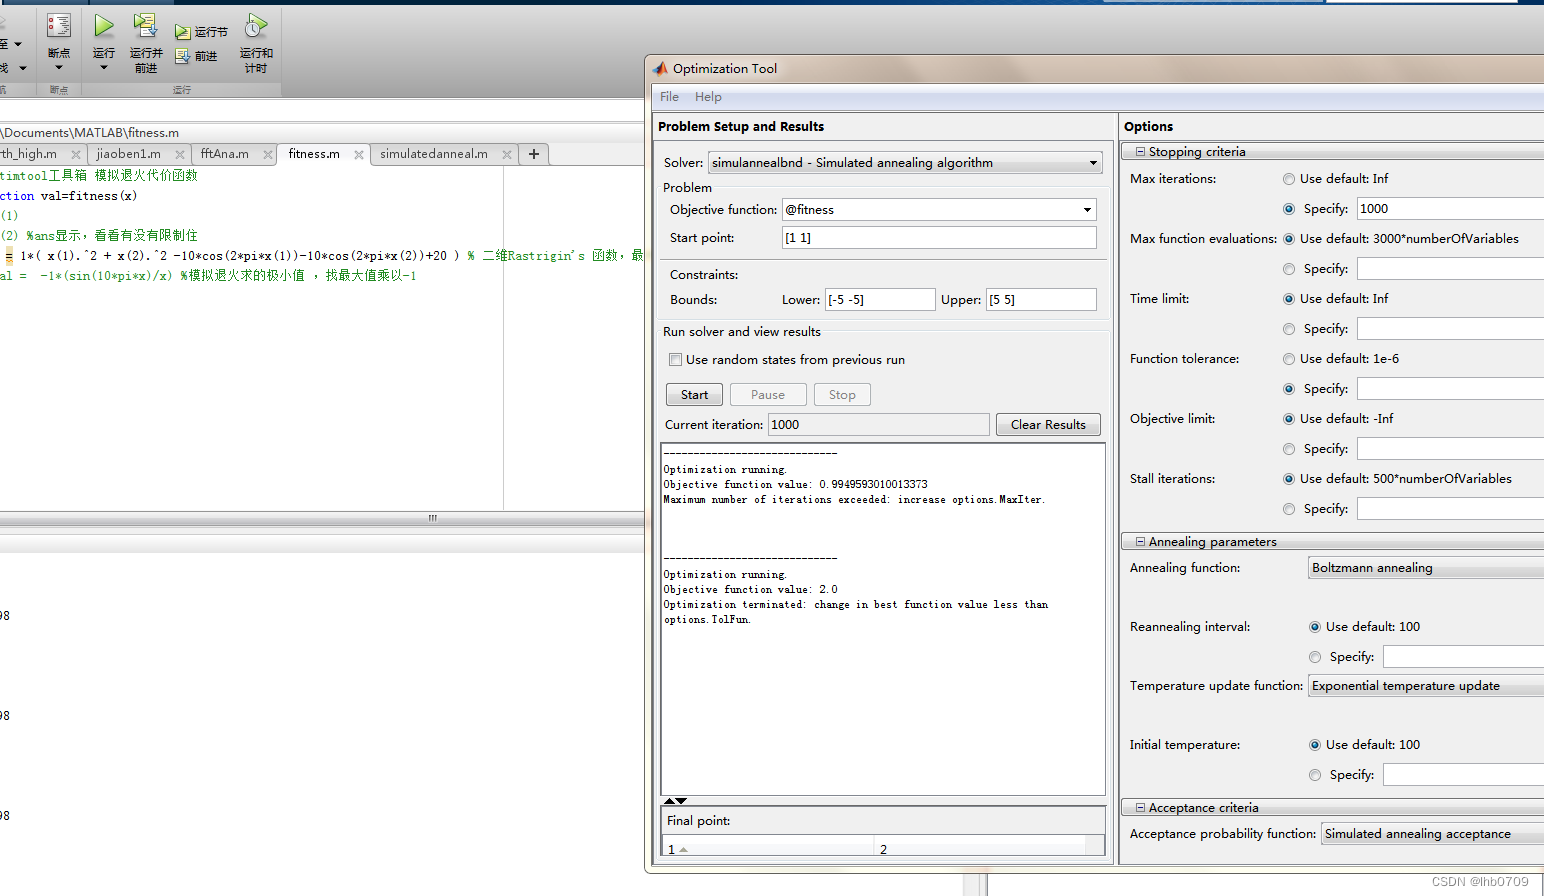
Task: Open the Help menu in Optimization Tool
Action: [708, 97]
